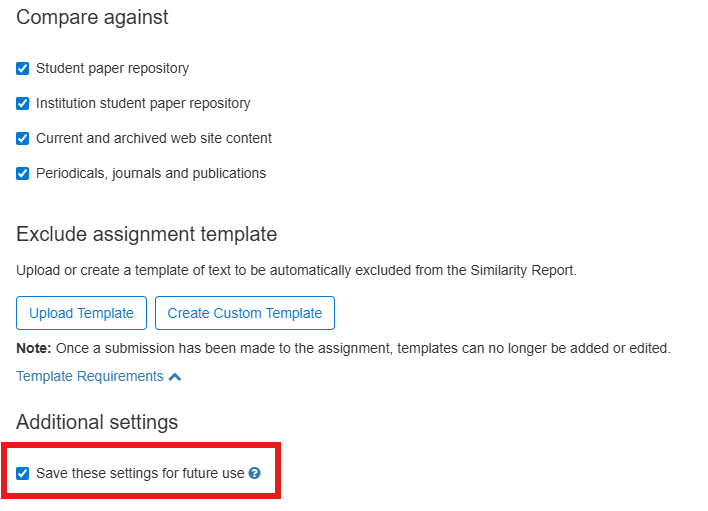708x511 pixels.
Task: Uncheck the Student paper repository checkbox
Action: 23,69
